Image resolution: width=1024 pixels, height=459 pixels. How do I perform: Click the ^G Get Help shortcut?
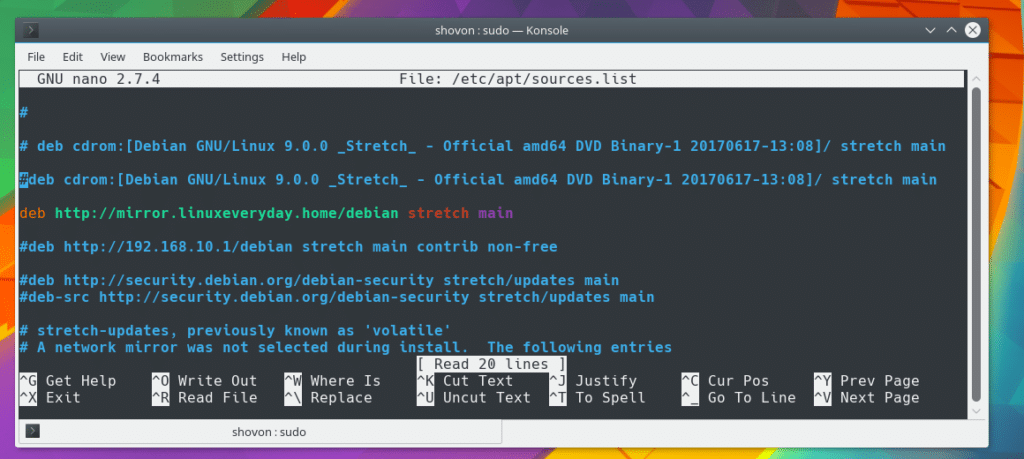tap(68, 381)
